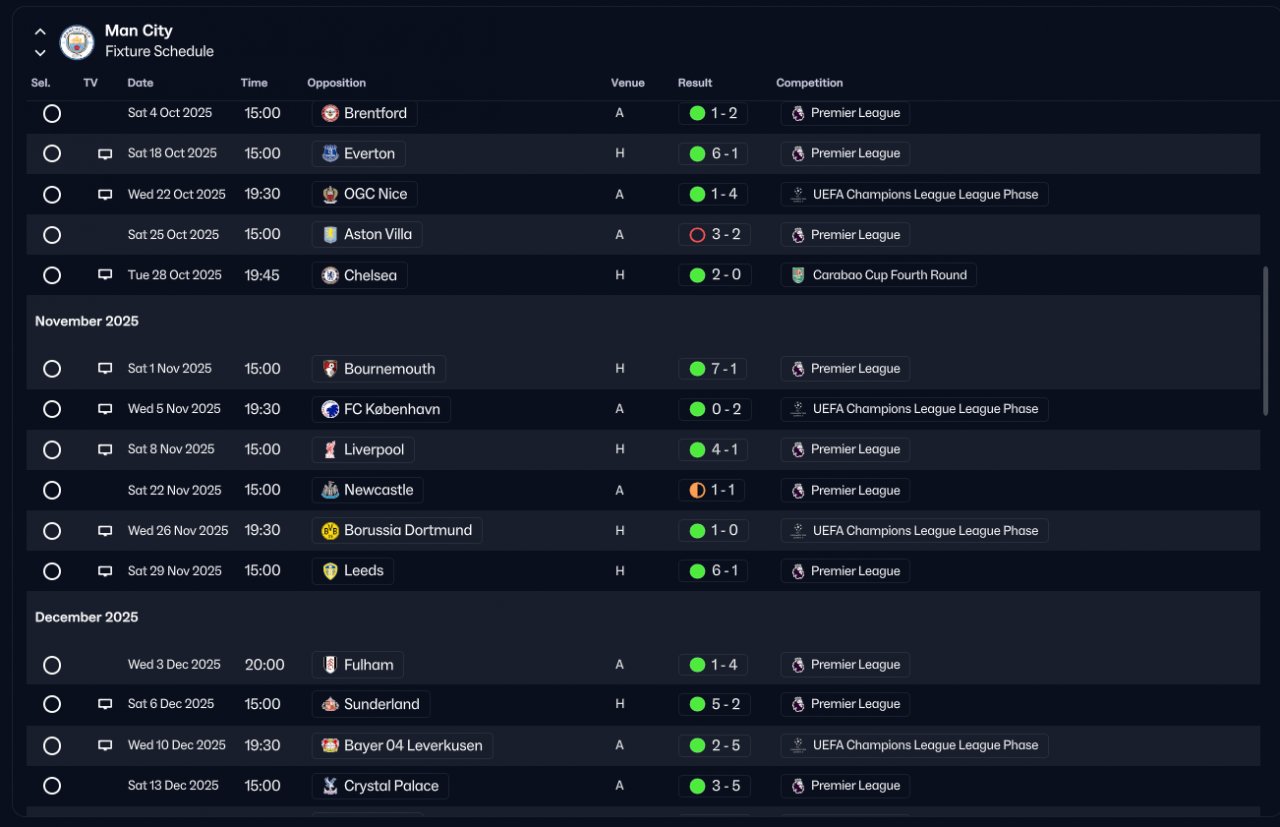
Task: Click the TV icon on Liverpool fixture
Action: pos(105,450)
